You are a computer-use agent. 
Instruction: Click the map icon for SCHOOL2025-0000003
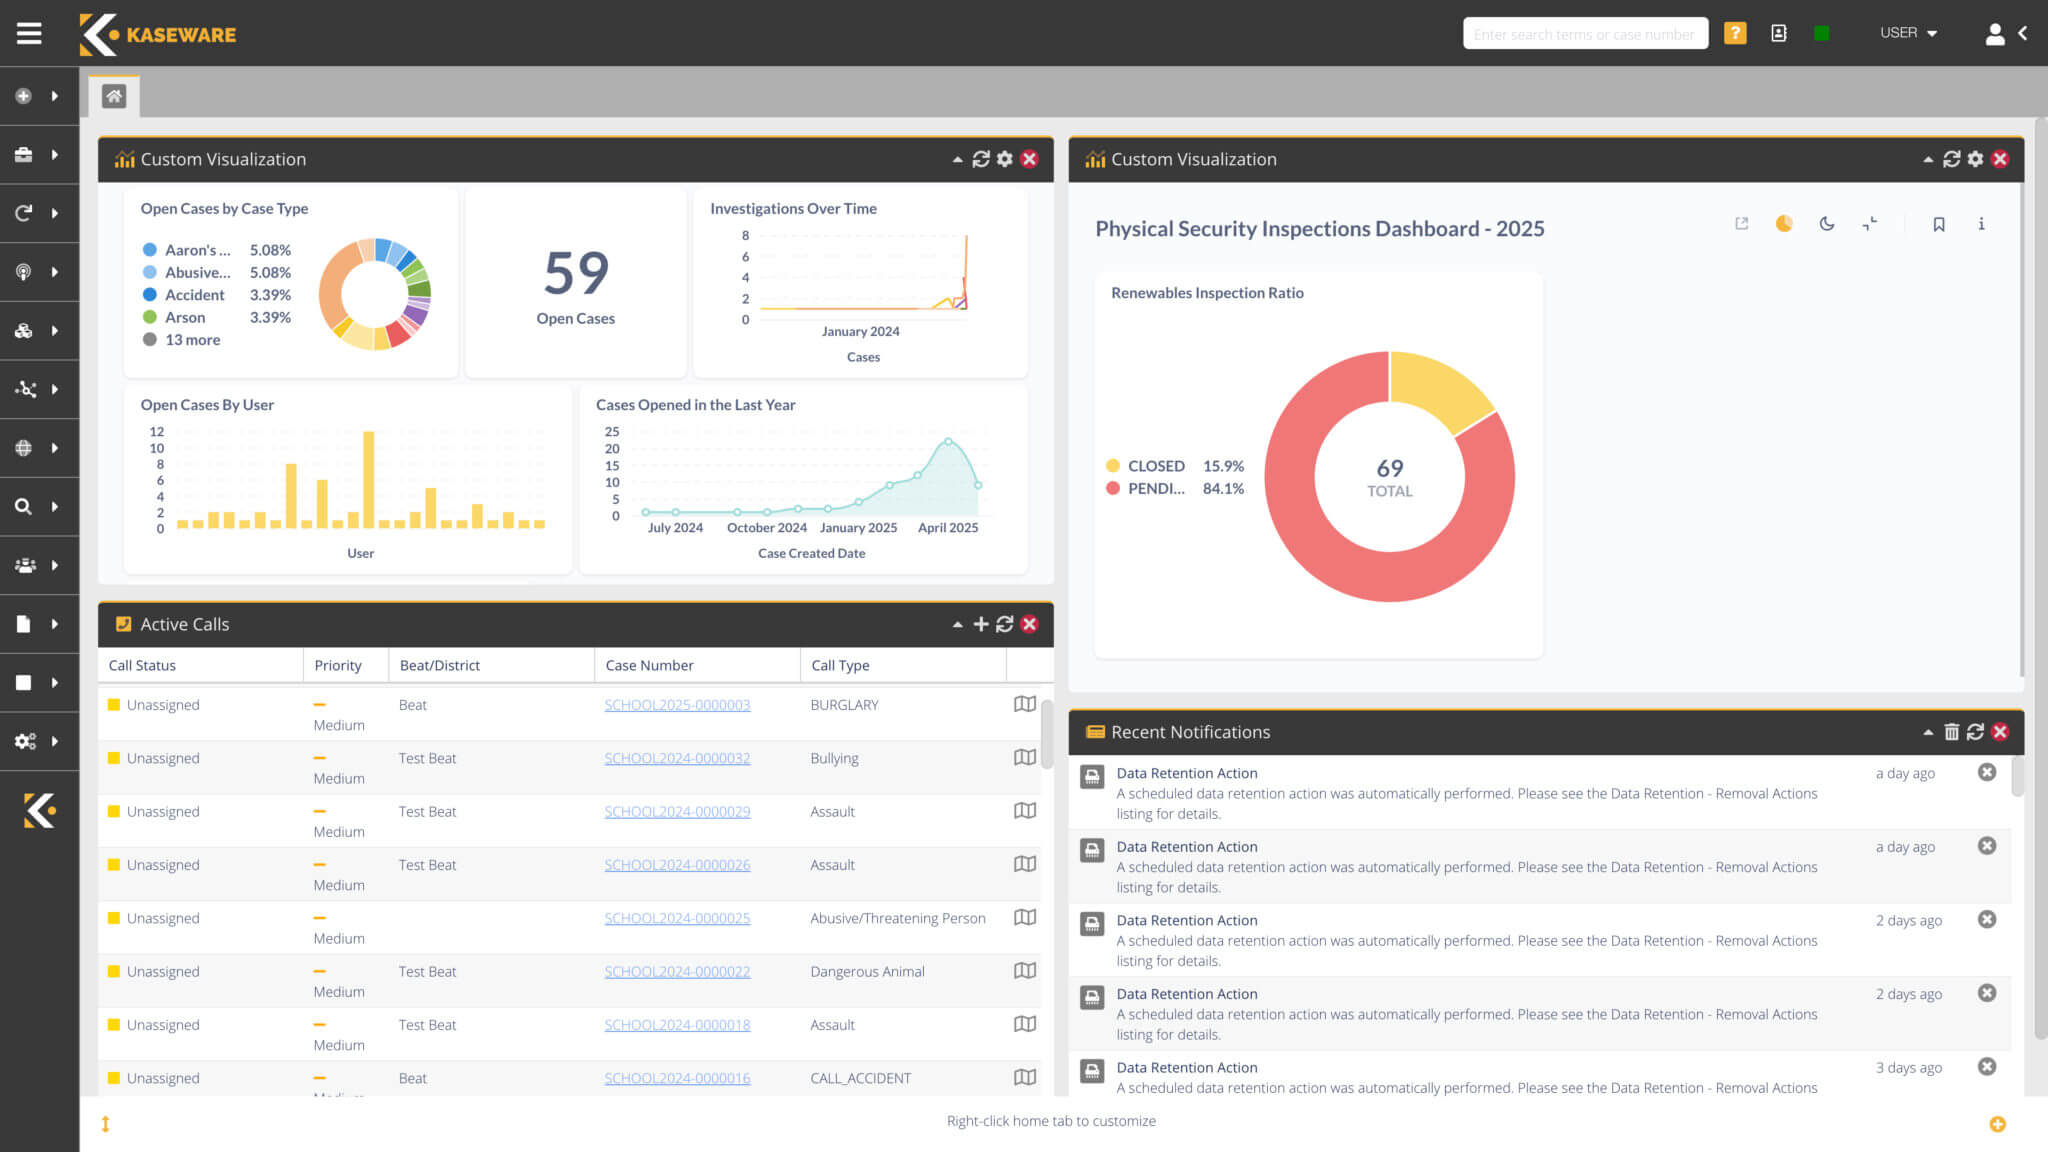click(1024, 704)
